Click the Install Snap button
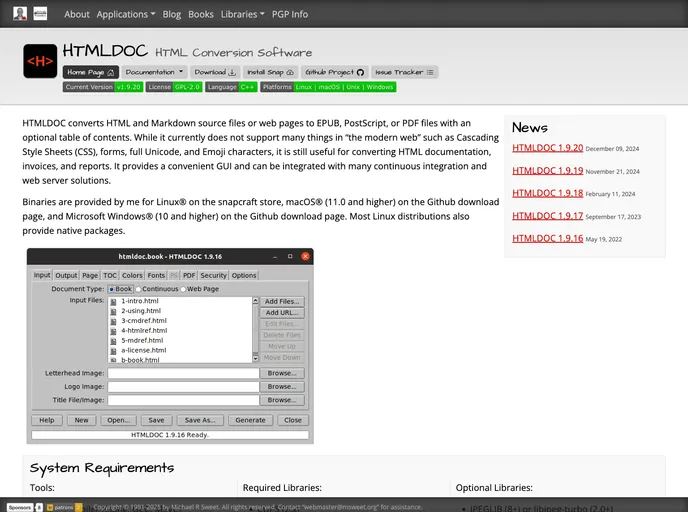The image size is (688, 512). (x=270, y=72)
